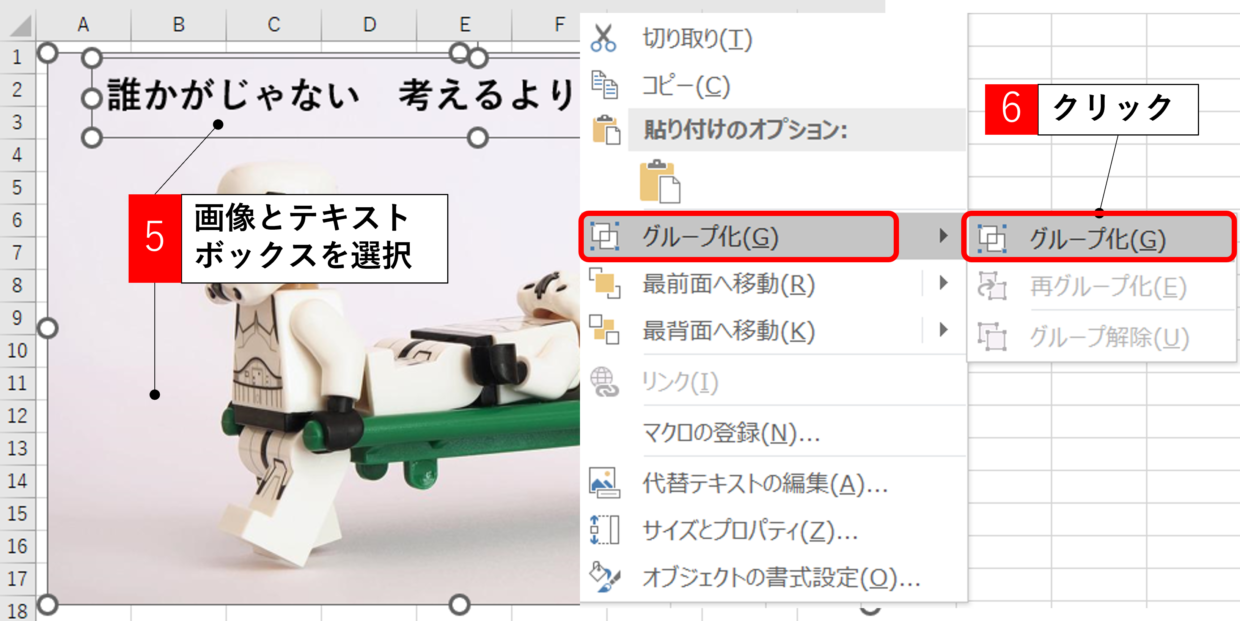Click the globe Link icon
Viewport: 1240px width, 621px height.
pyautogui.click(x=605, y=382)
